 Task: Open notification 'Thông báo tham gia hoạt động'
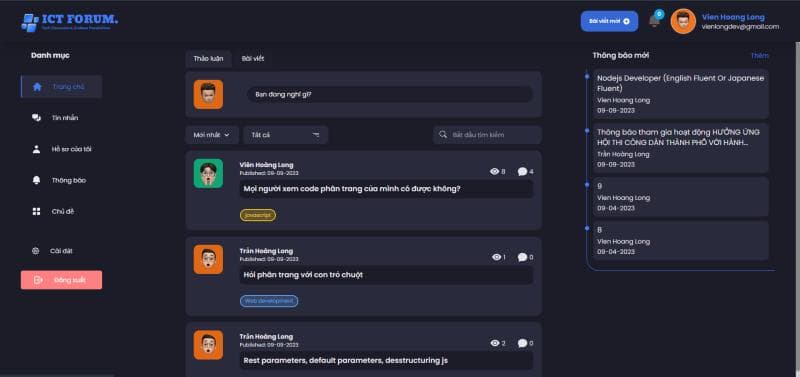click(680, 148)
